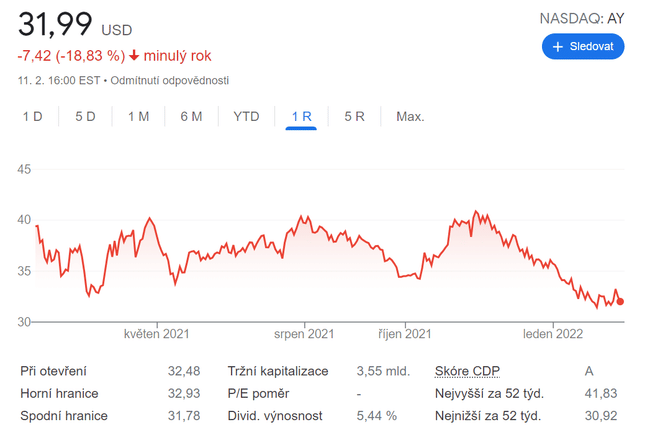Select the YTD range tab
The image size is (650, 438).
point(246,117)
